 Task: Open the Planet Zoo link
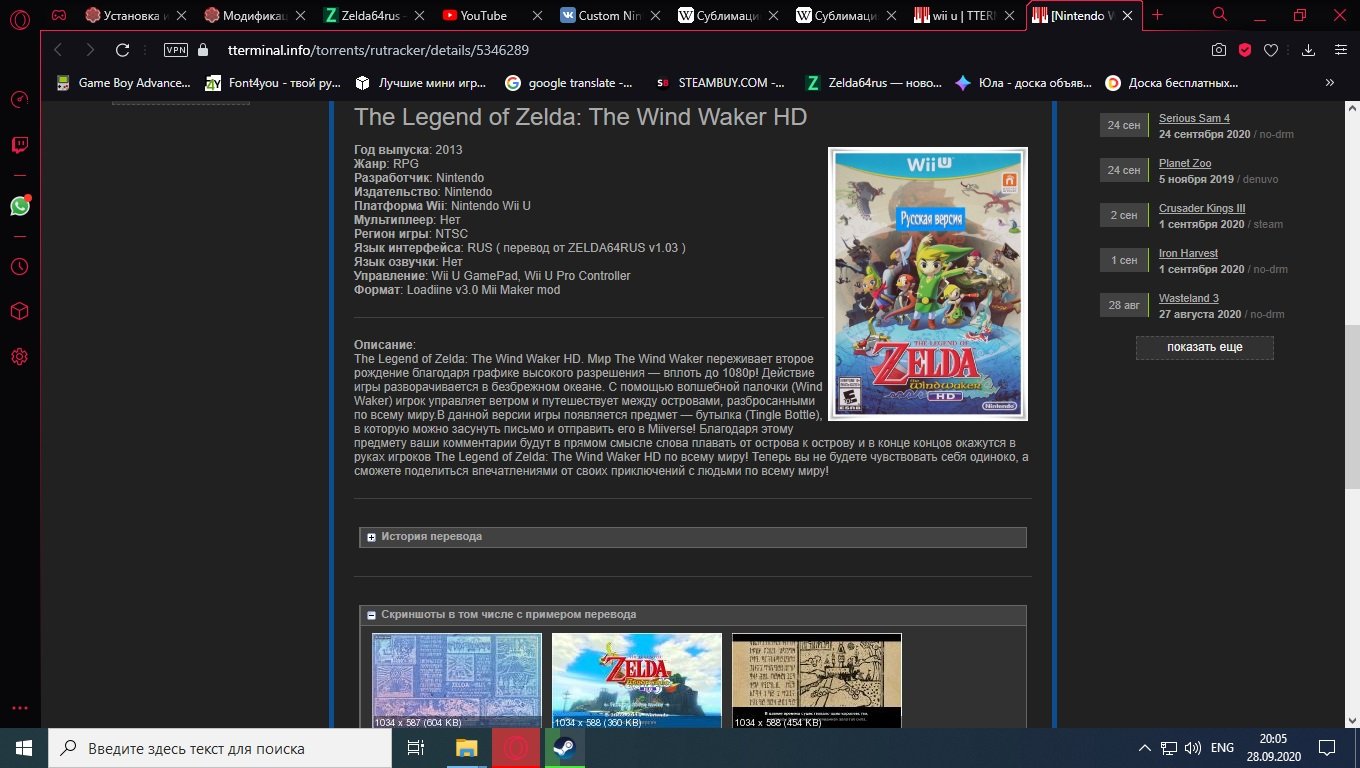point(1185,163)
